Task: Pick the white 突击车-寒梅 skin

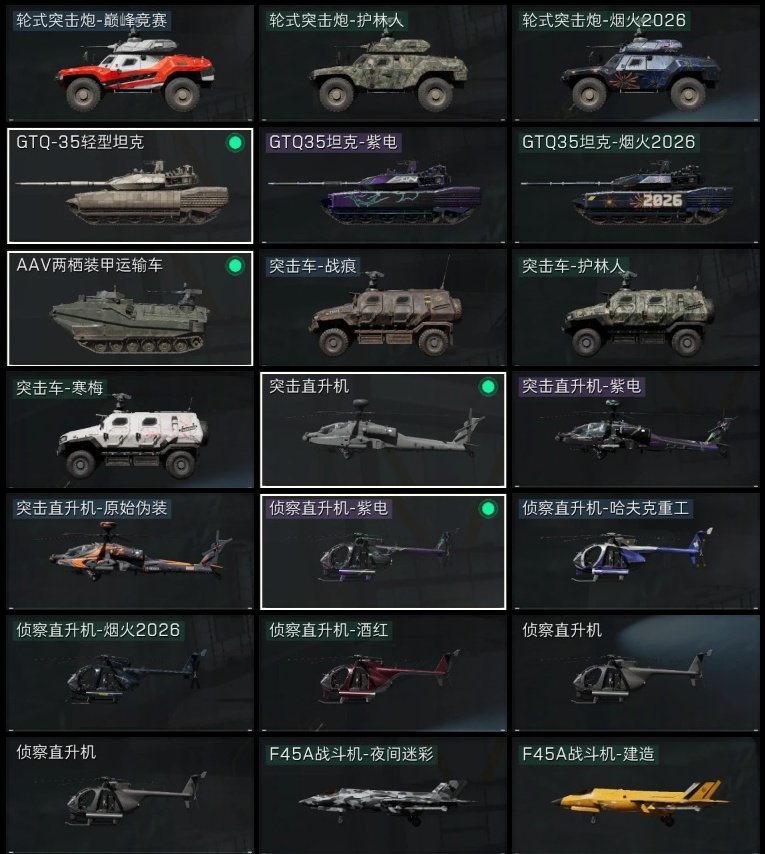Action: [x=130, y=430]
